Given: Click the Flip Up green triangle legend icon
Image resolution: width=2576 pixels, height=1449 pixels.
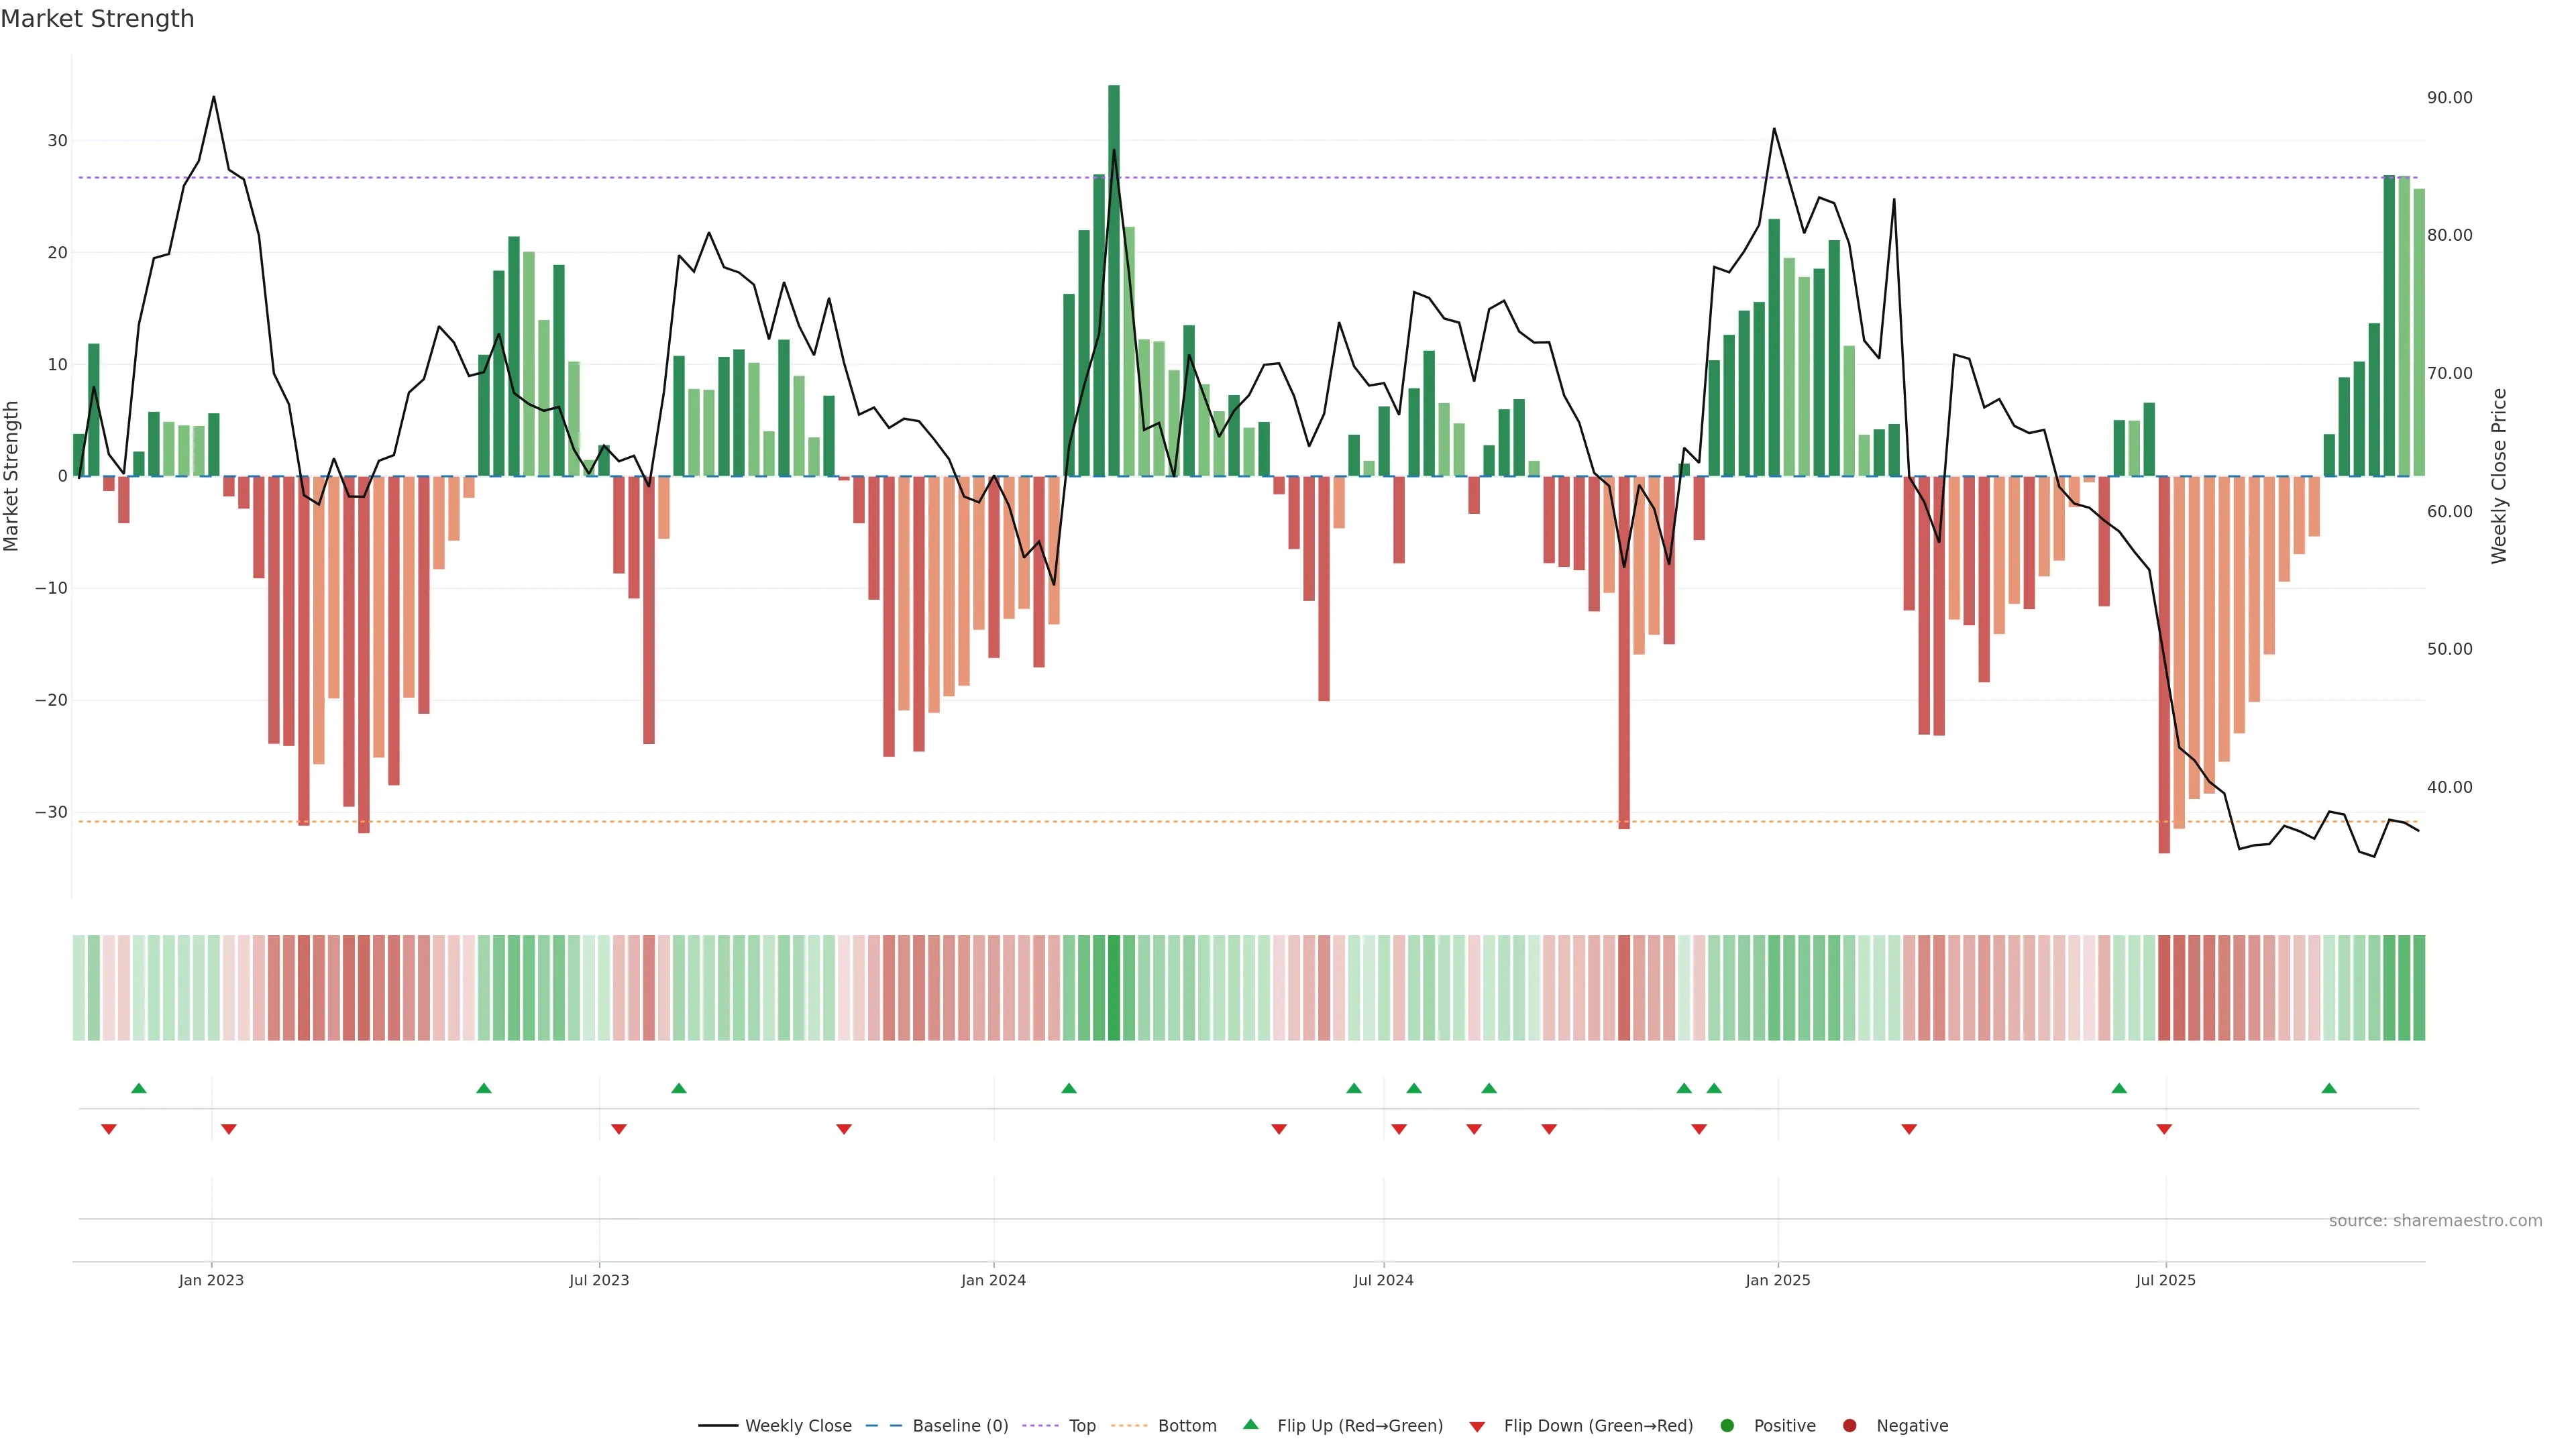Looking at the screenshot, I should tap(1250, 1424).
